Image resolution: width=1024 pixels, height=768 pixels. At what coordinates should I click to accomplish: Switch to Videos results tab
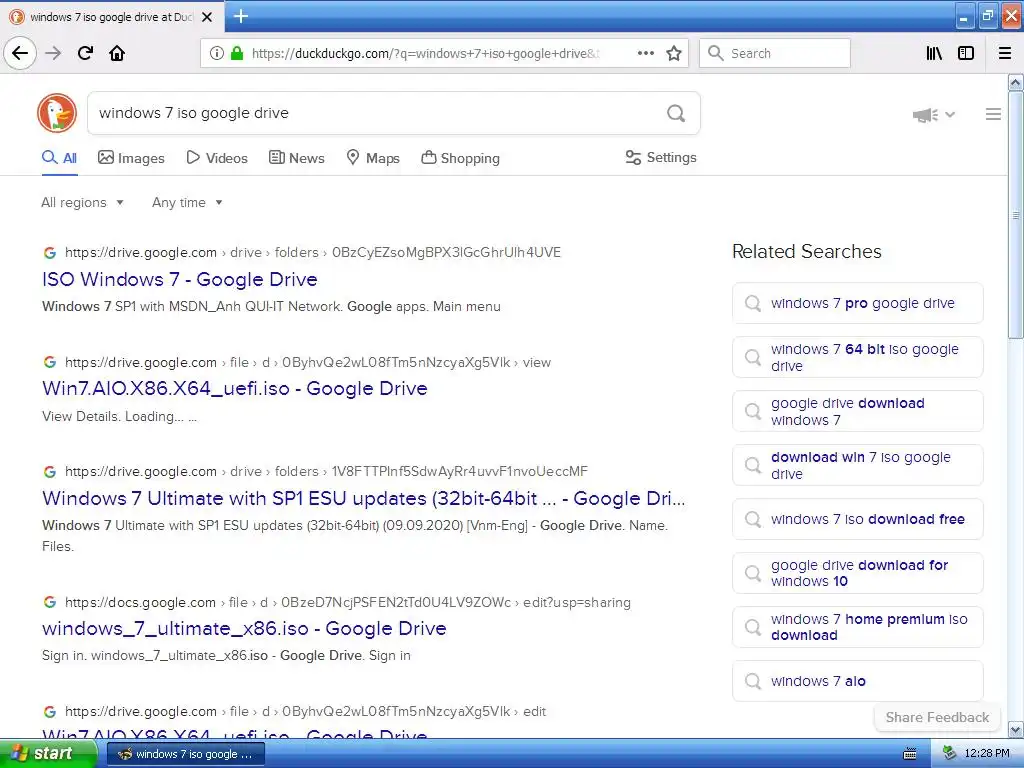pos(217,158)
